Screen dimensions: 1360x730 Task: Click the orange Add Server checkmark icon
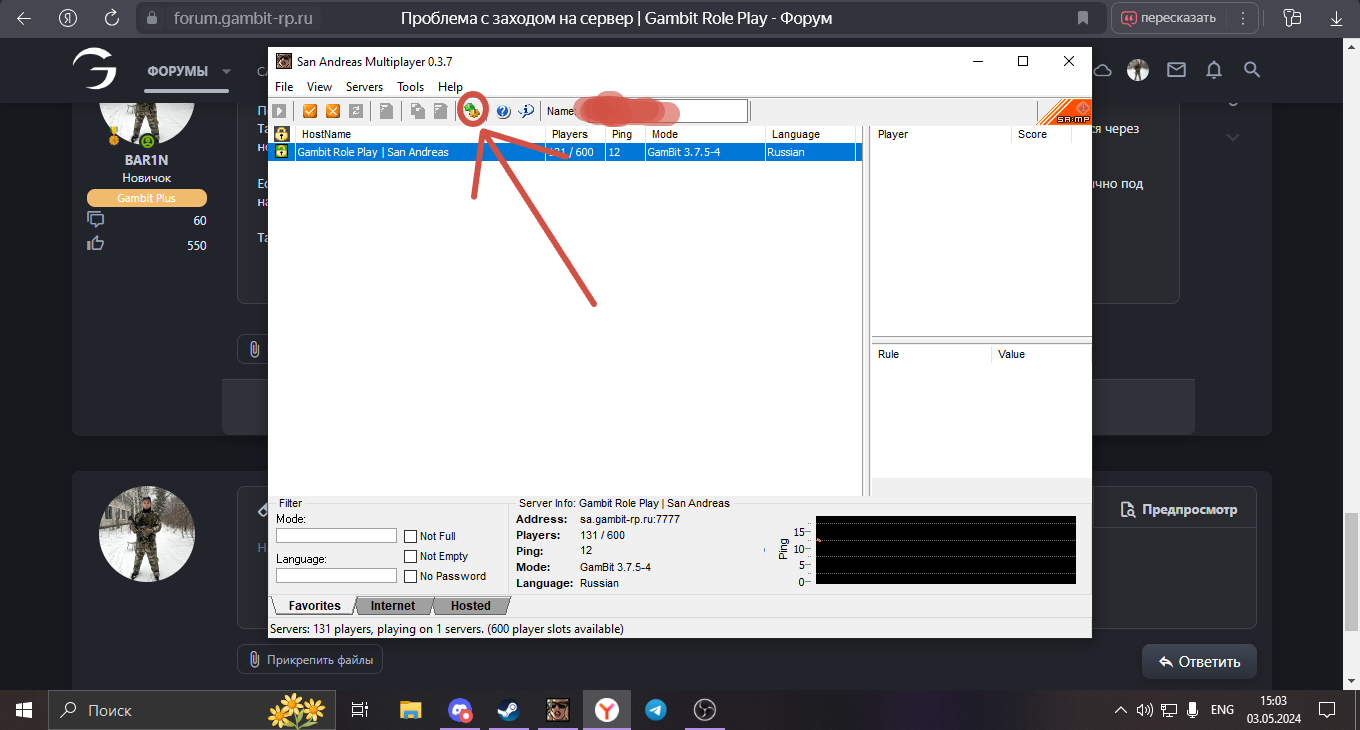click(x=310, y=111)
